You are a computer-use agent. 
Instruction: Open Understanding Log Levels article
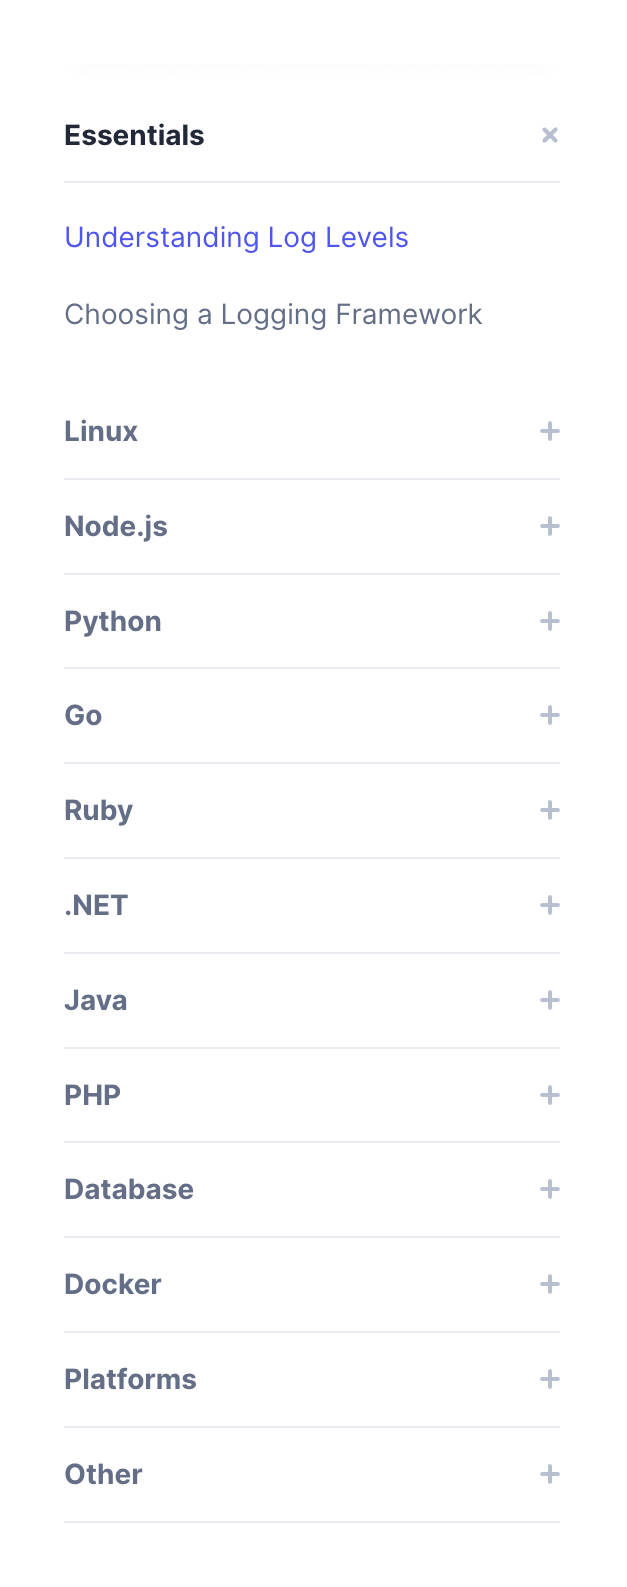236,237
